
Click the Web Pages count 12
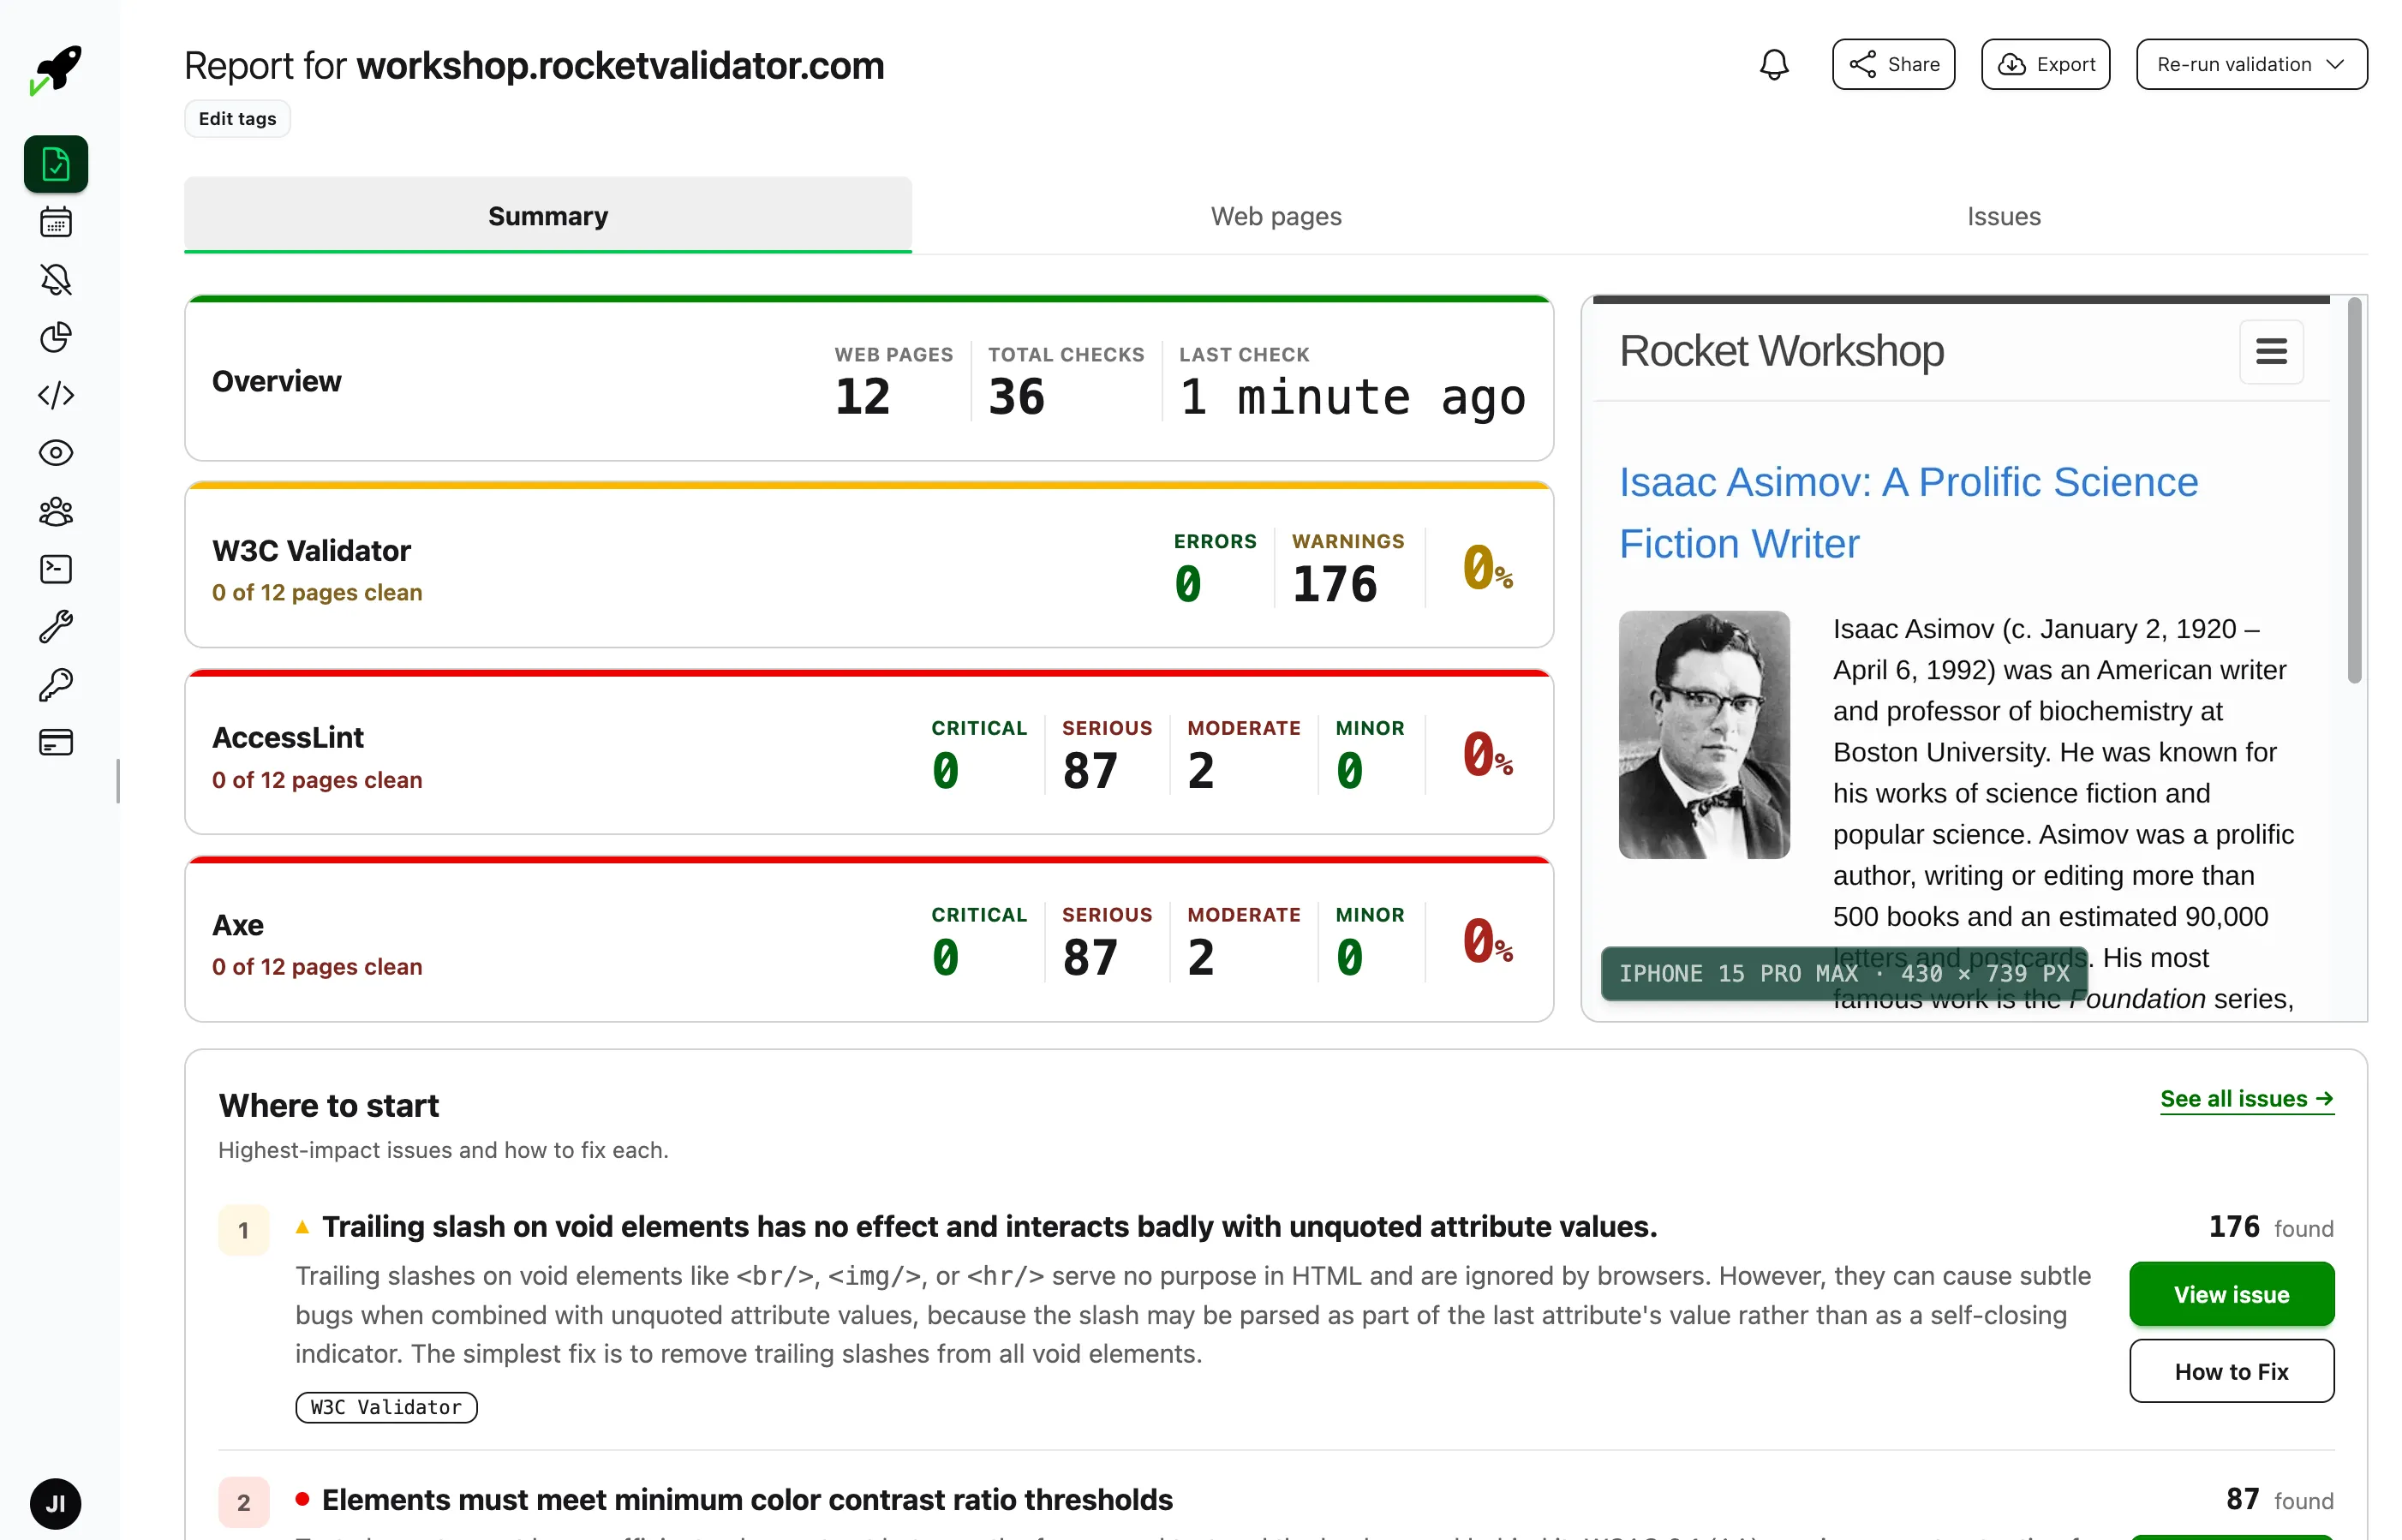pos(862,397)
